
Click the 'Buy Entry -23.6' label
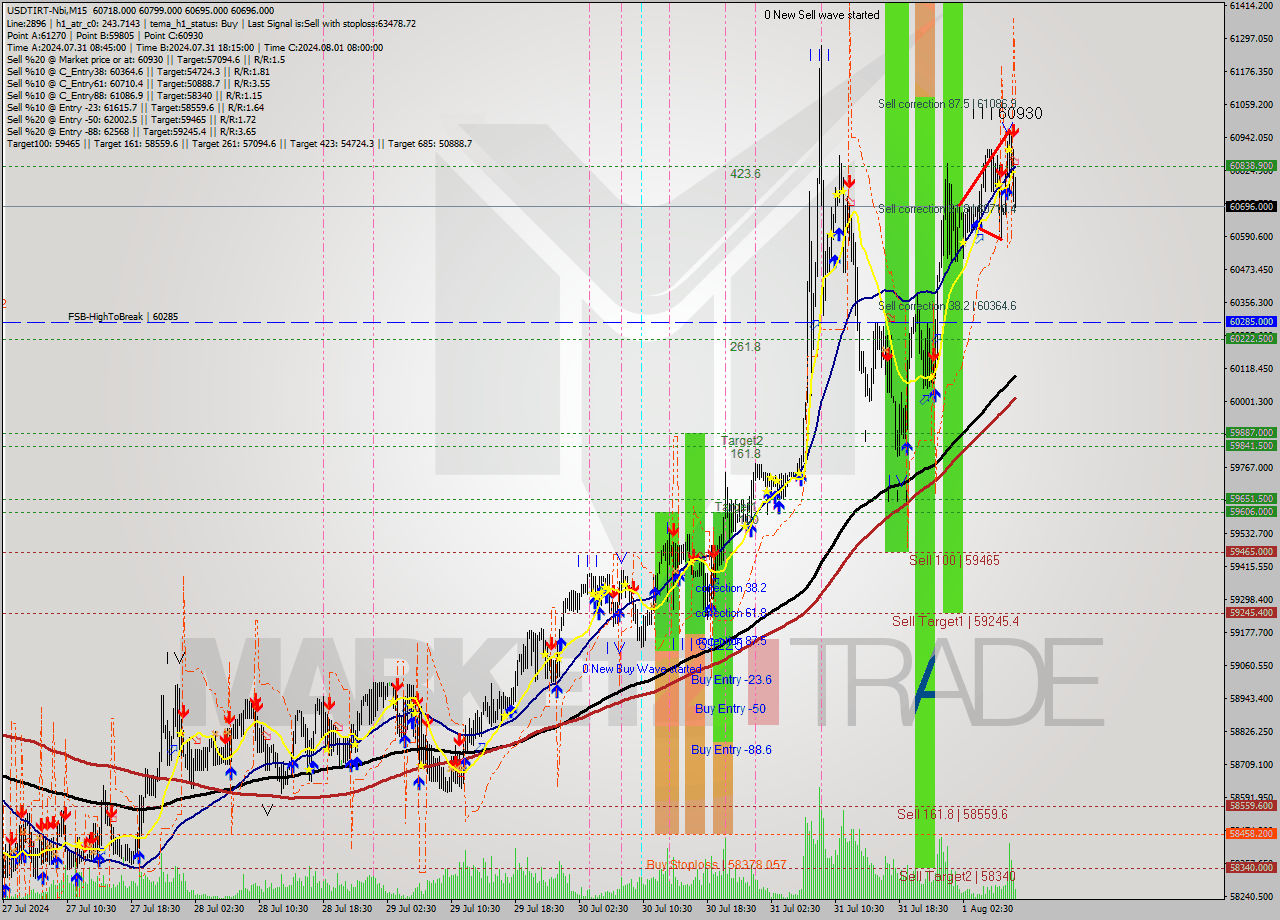pyautogui.click(x=731, y=680)
